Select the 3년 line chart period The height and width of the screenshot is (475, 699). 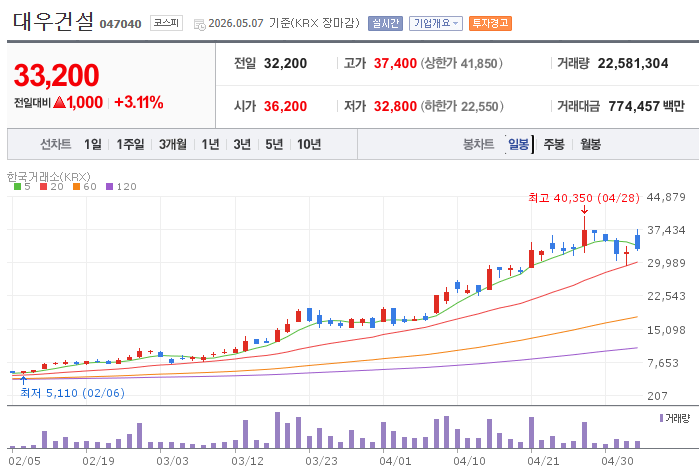(242, 144)
